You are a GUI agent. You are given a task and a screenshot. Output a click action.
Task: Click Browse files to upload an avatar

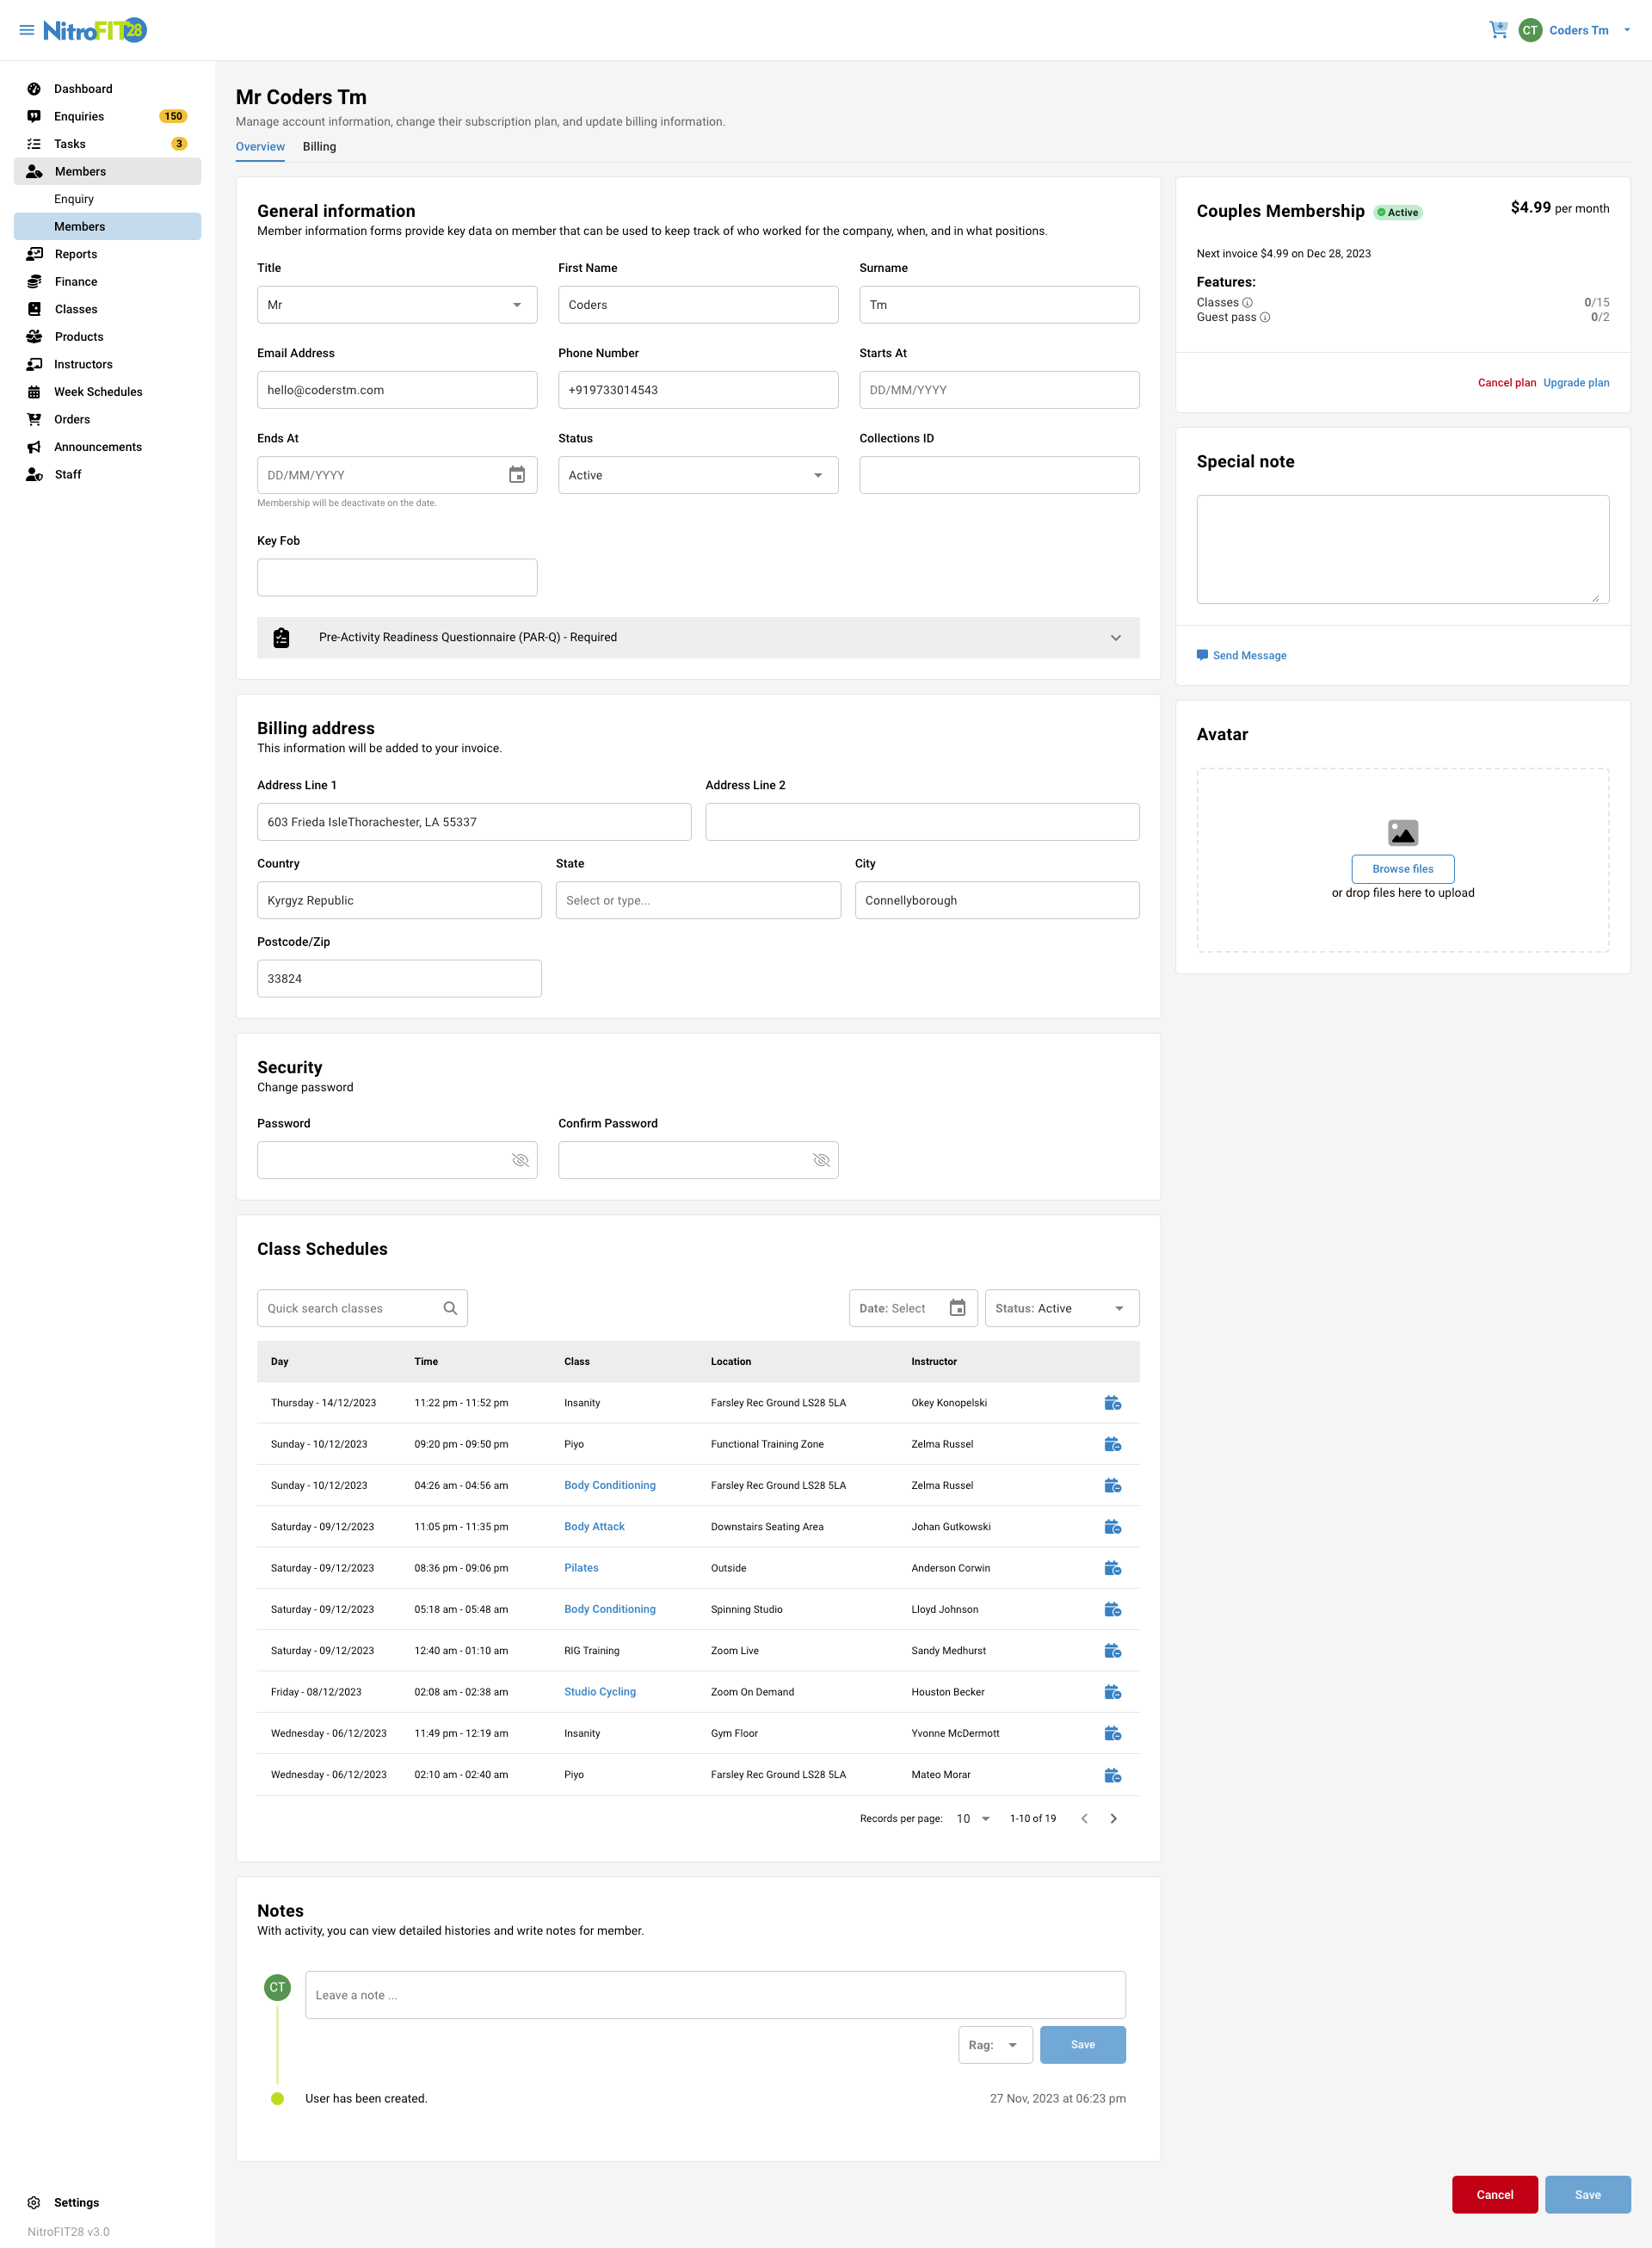[x=1402, y=868]
